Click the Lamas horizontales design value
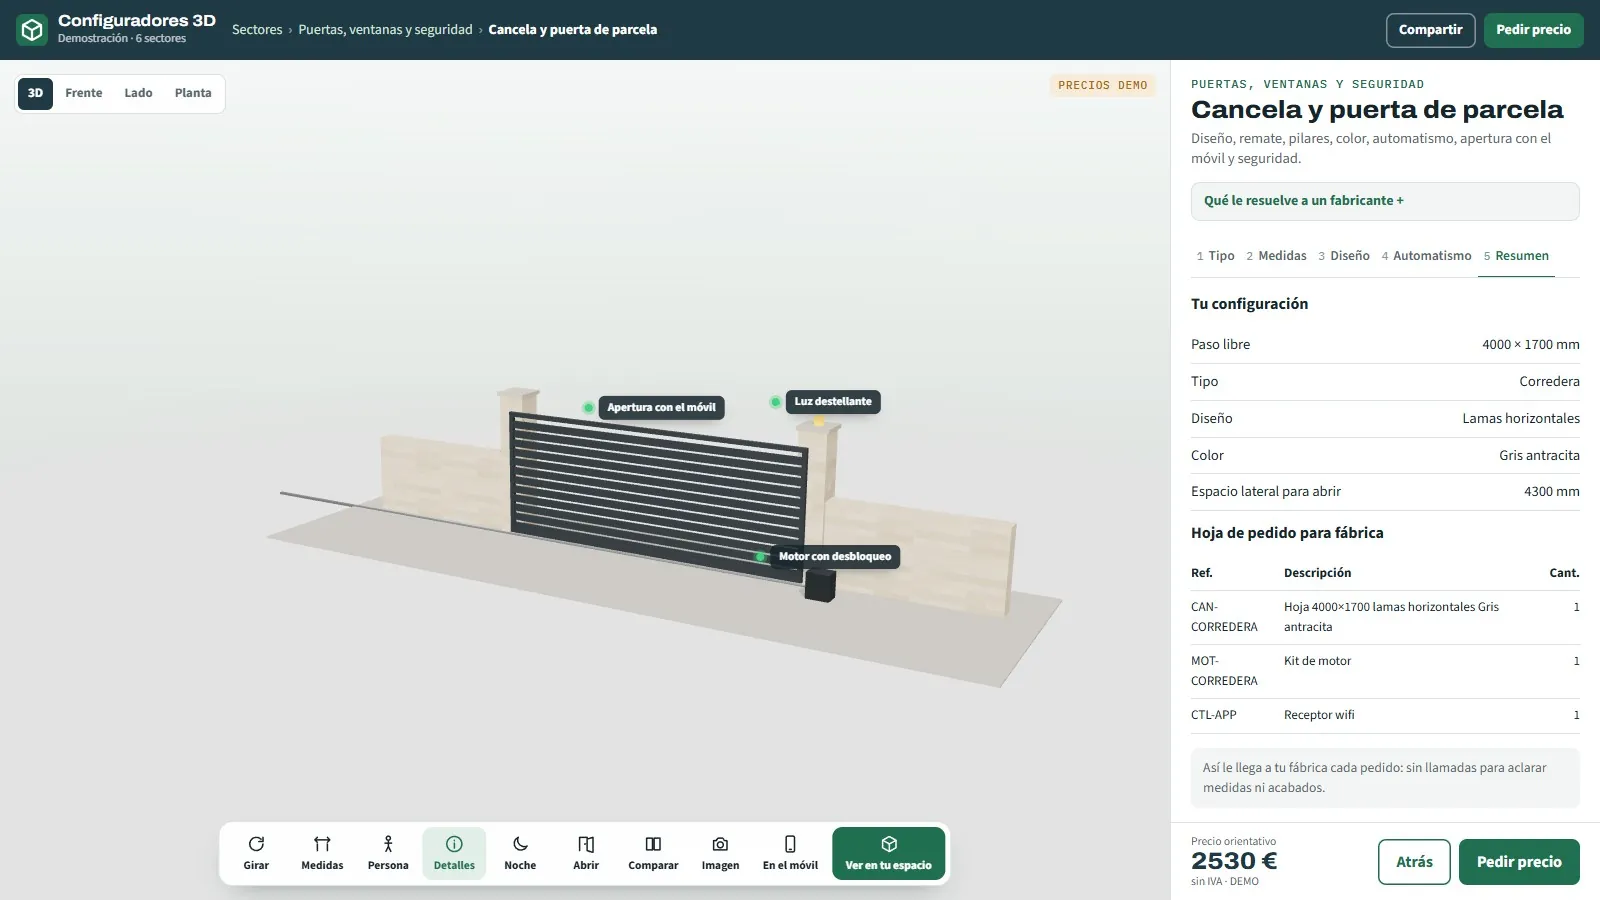The image size is (1600, 900). [x=1521, y=419]
